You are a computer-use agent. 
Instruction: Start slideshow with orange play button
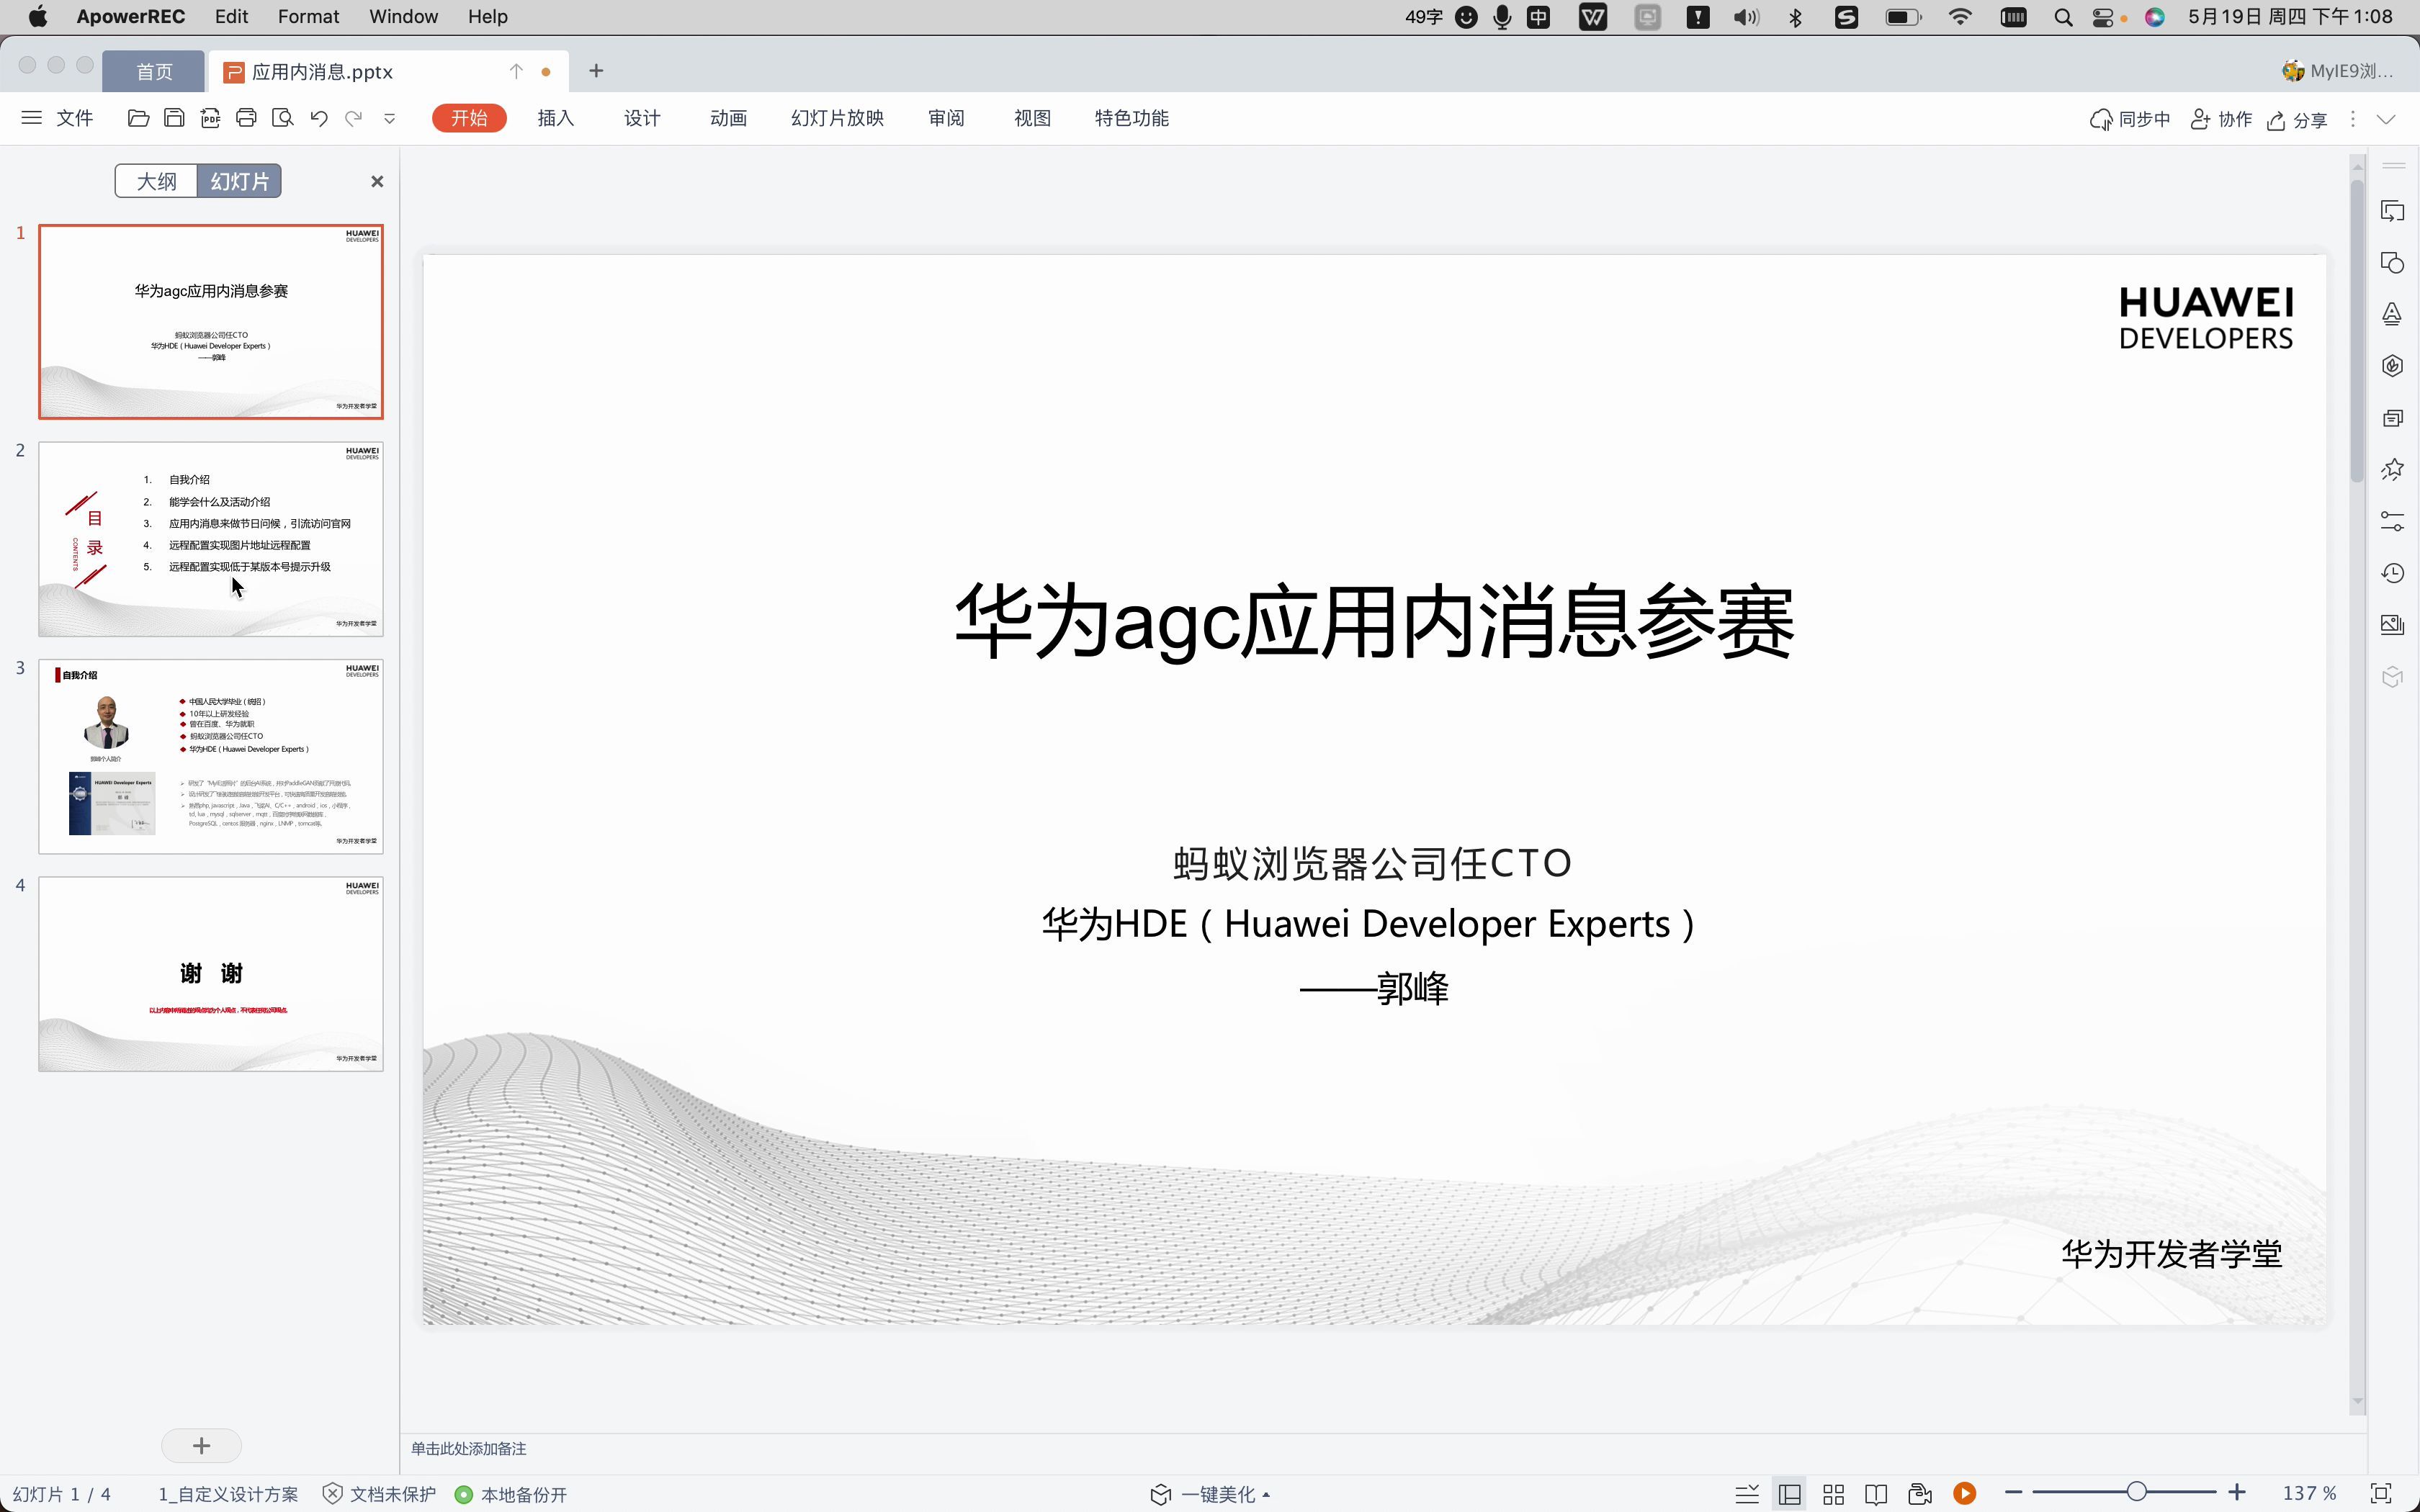pyautogui.click(x=1965, y=1493)
